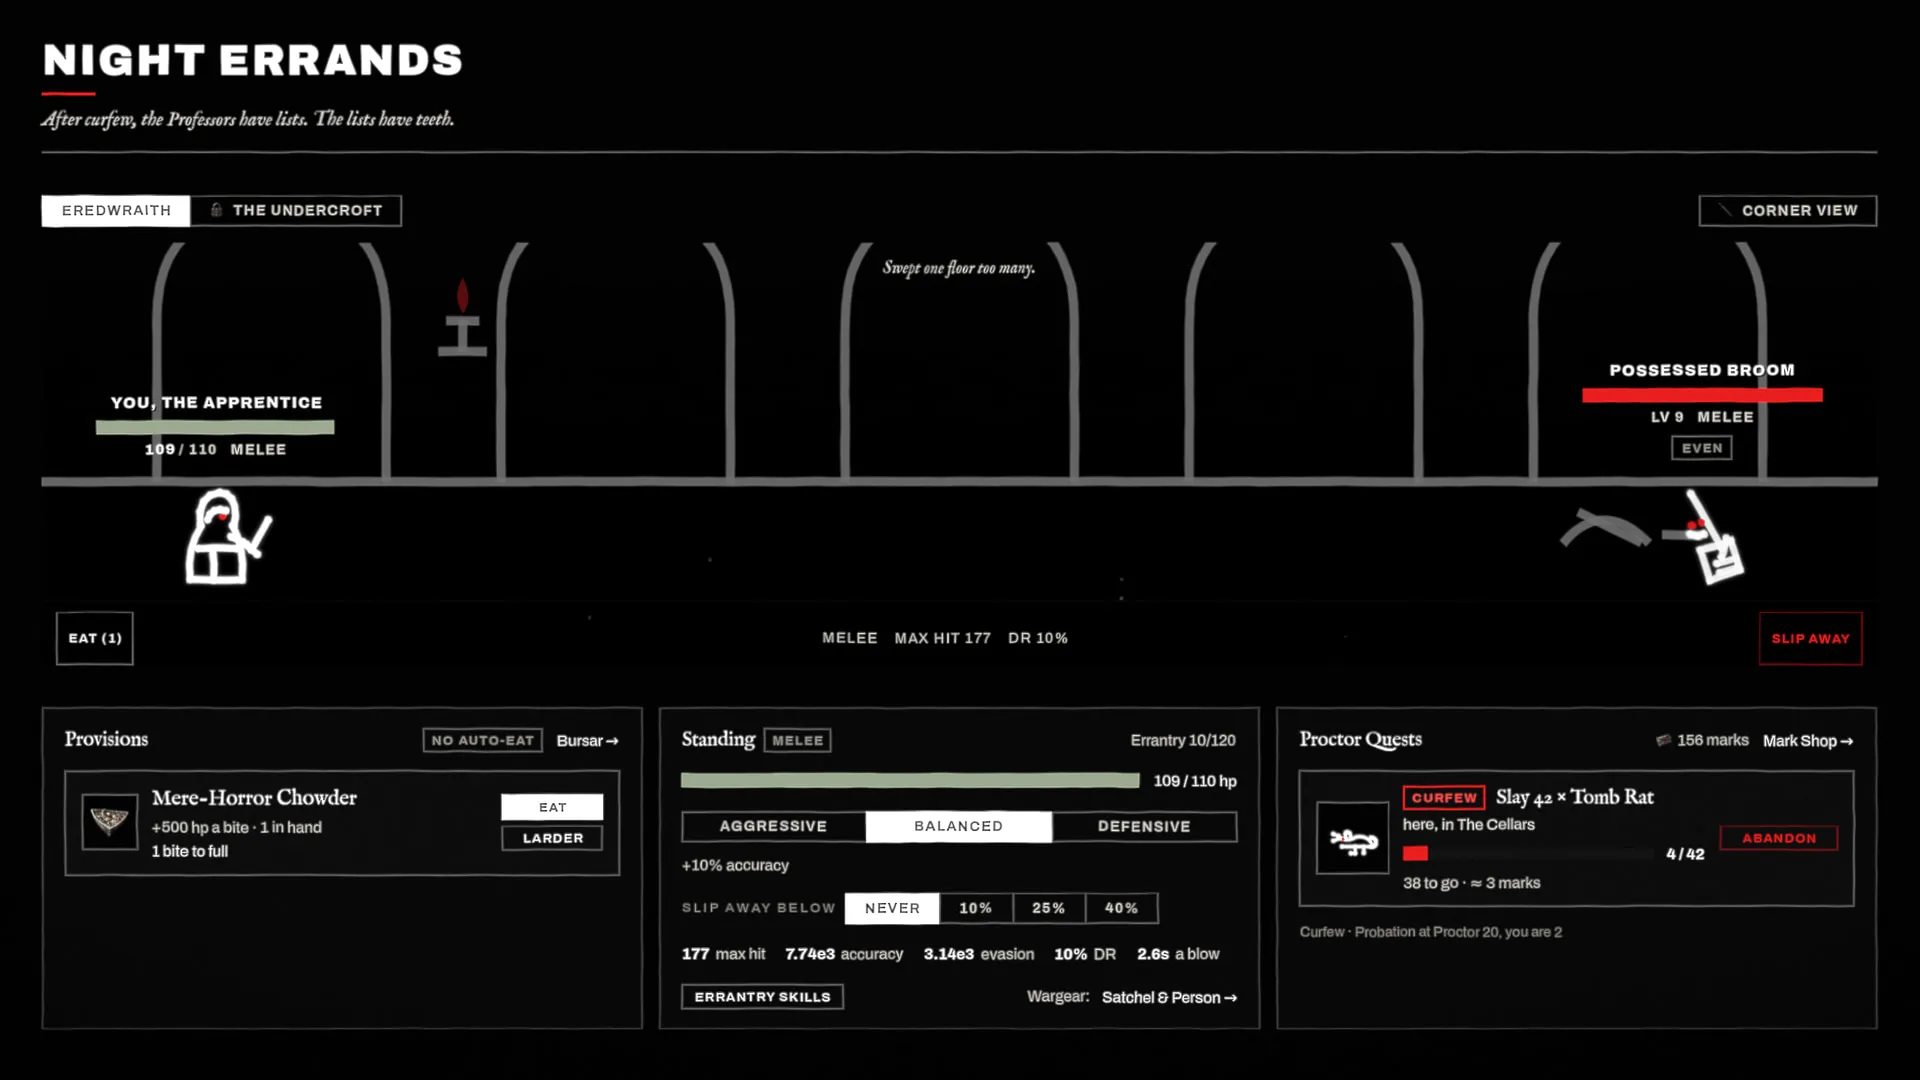The width and height of the screenshot is (1920, 1080).
Task: Click the apprentice's green health bar
Action: coord(215,427)
